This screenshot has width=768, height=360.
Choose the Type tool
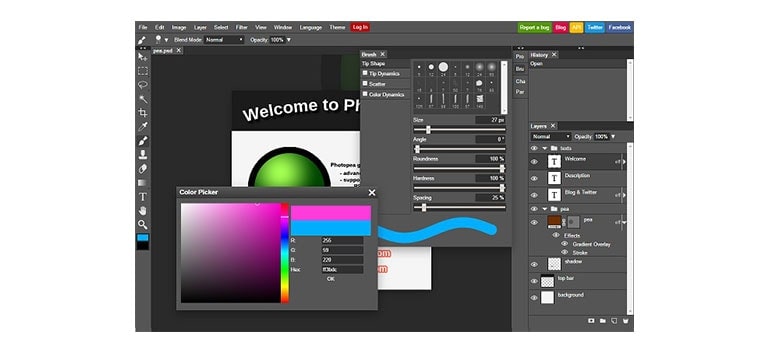point(143,197)
